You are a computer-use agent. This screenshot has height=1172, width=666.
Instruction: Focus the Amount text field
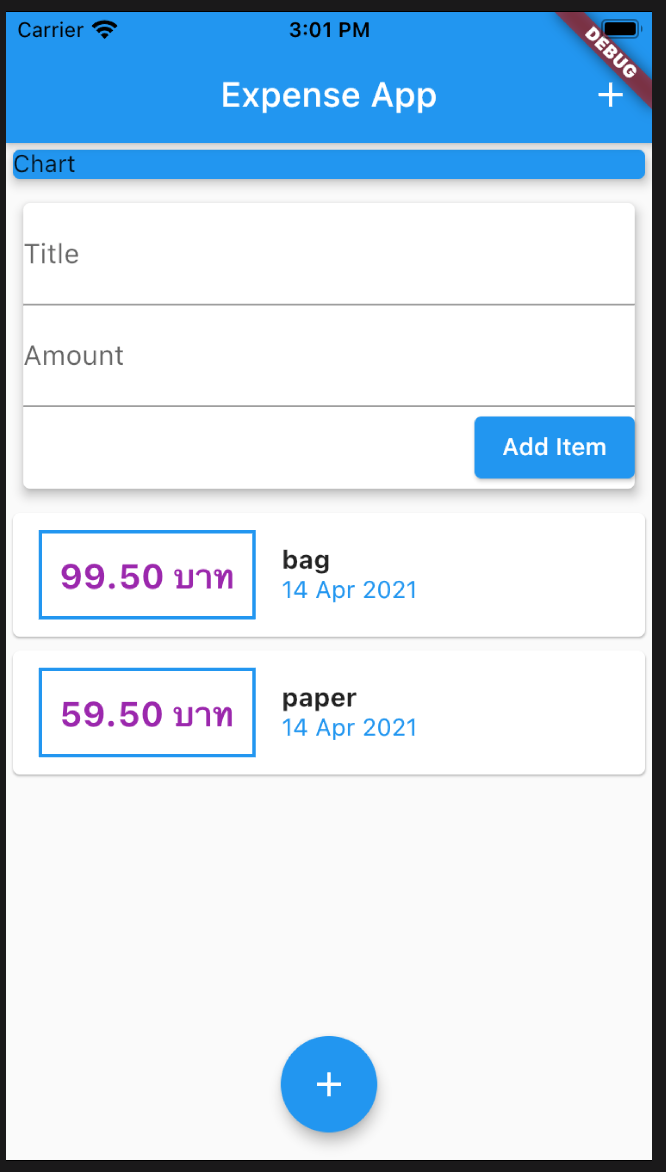coord(328,357)
